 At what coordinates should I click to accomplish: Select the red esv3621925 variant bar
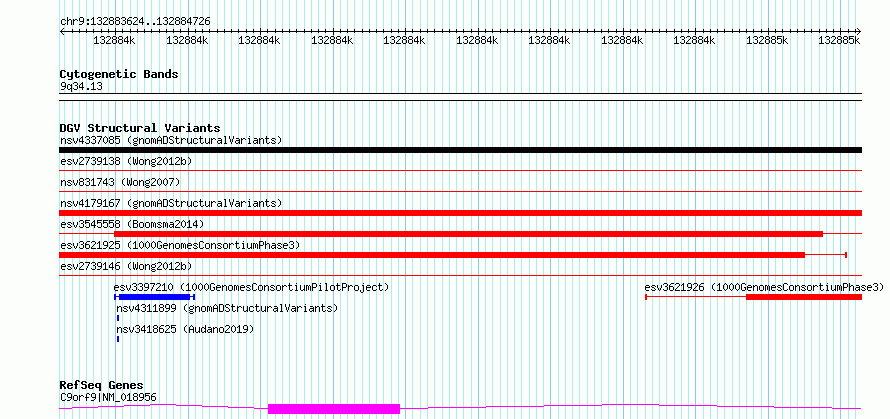[433, 255]
